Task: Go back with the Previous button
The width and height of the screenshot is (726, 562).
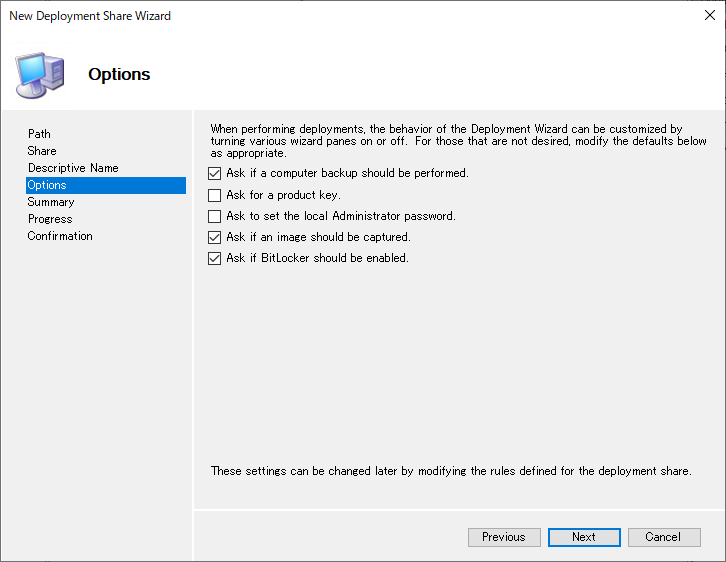Action: (x=504, y=537)
